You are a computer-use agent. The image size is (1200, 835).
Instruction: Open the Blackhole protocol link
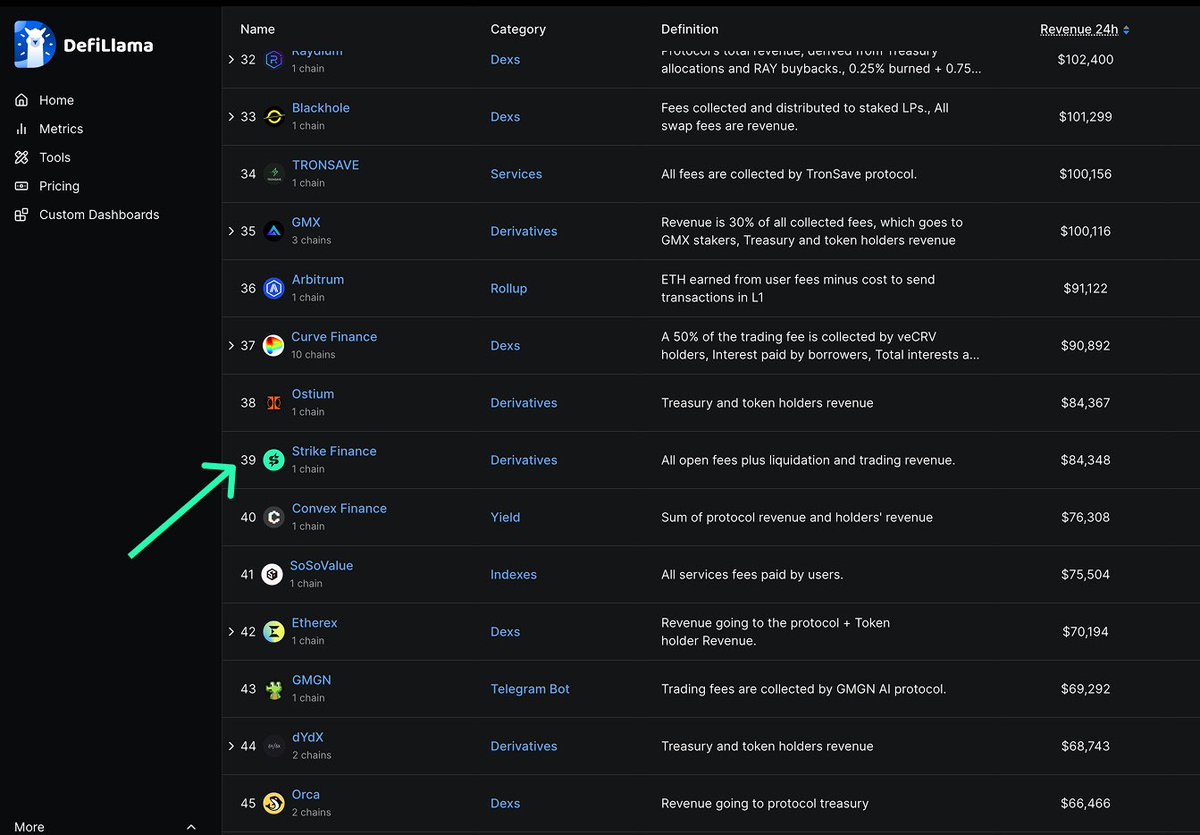point(321,108)
